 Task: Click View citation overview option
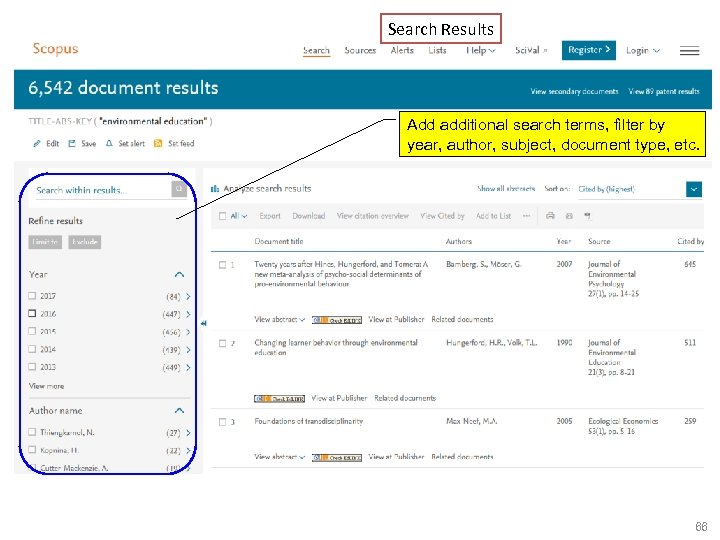click(x=372, y=216)
